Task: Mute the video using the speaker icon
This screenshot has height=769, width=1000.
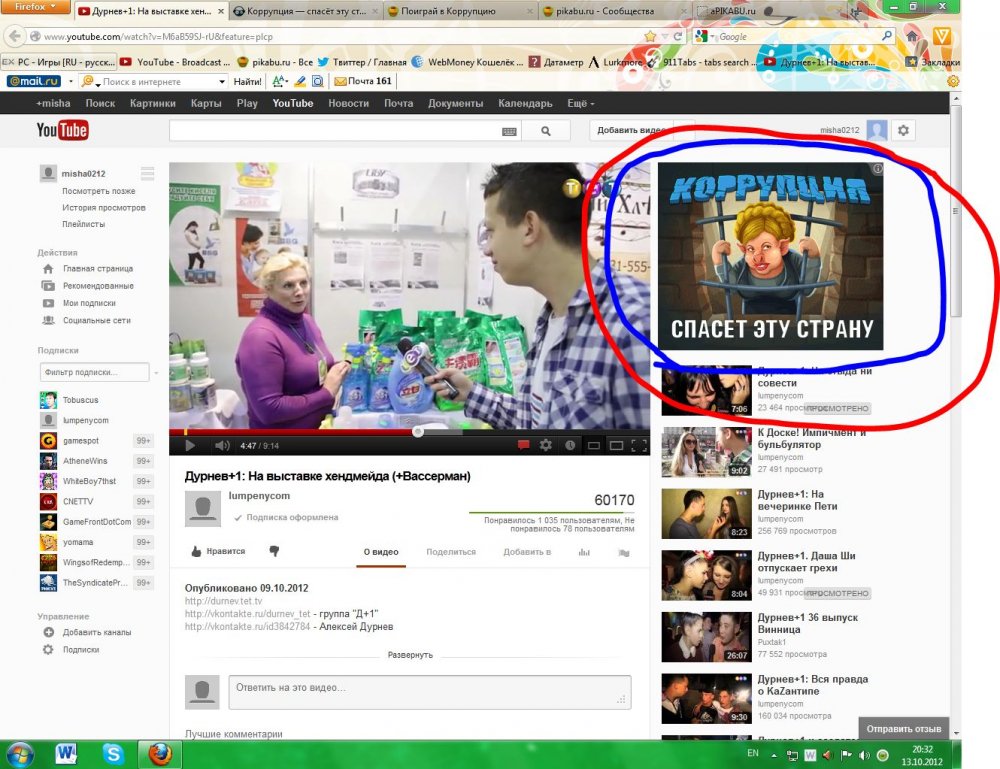Action: click(221, 445)
